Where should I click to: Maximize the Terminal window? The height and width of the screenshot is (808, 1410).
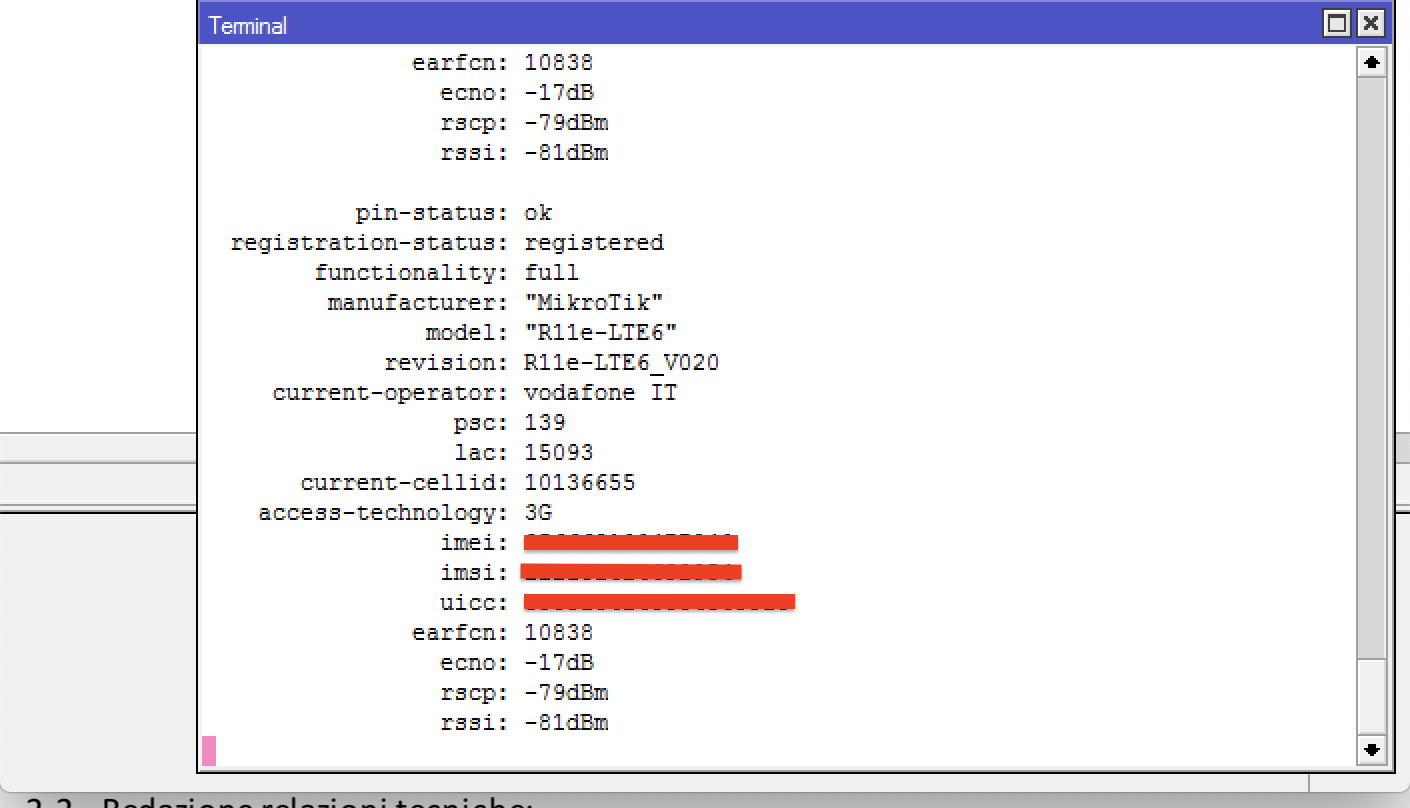pyautogui.click(x=1337, y=24)
